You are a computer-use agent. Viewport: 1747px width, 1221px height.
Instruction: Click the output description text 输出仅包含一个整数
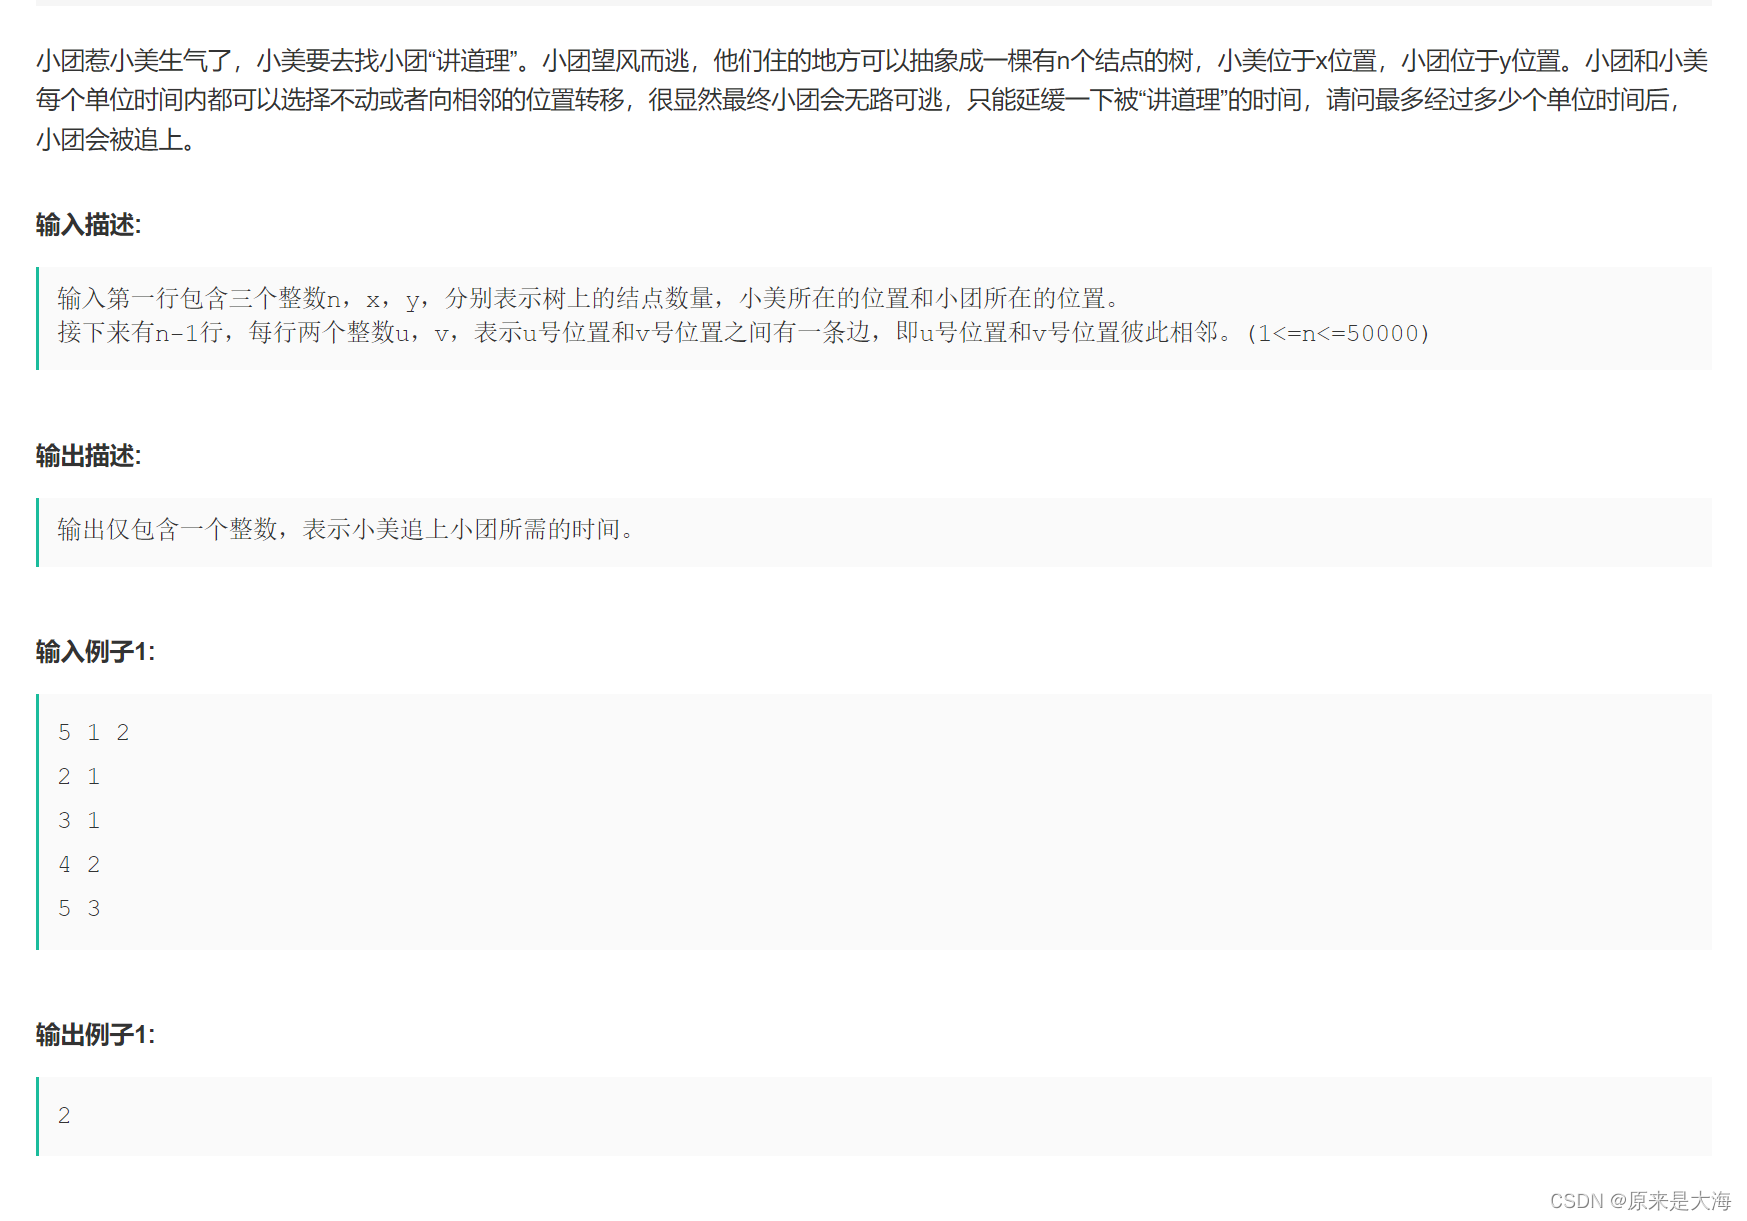(x=346, y=529)
